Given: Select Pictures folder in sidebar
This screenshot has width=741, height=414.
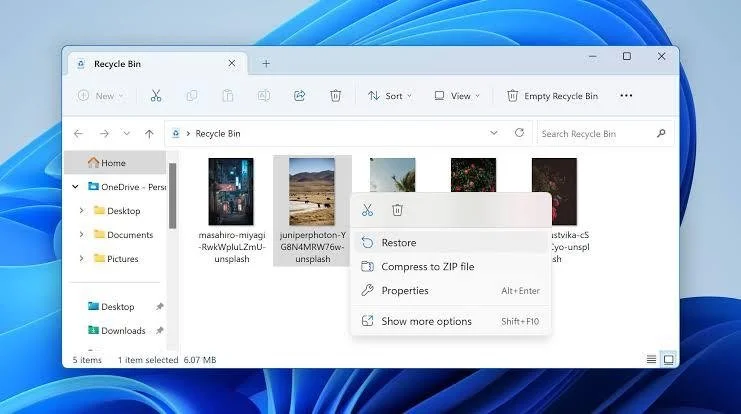Looking at the screenshot, I should click(x=116, y=259).
